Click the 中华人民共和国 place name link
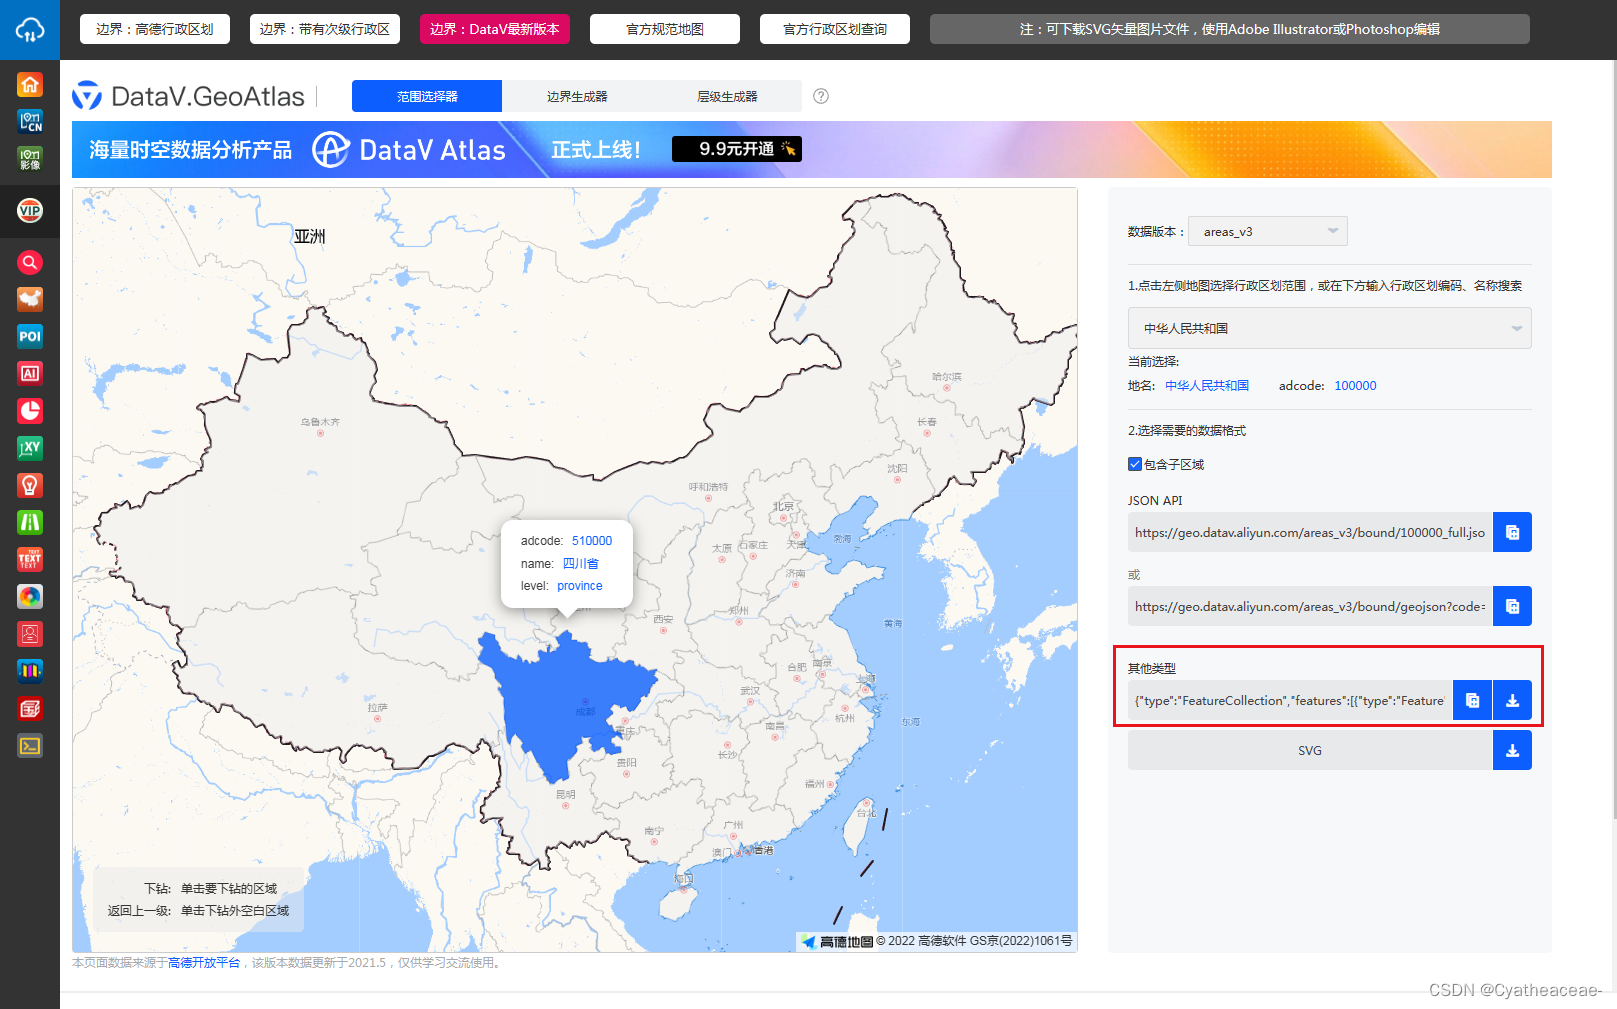 click(1207, 386)
